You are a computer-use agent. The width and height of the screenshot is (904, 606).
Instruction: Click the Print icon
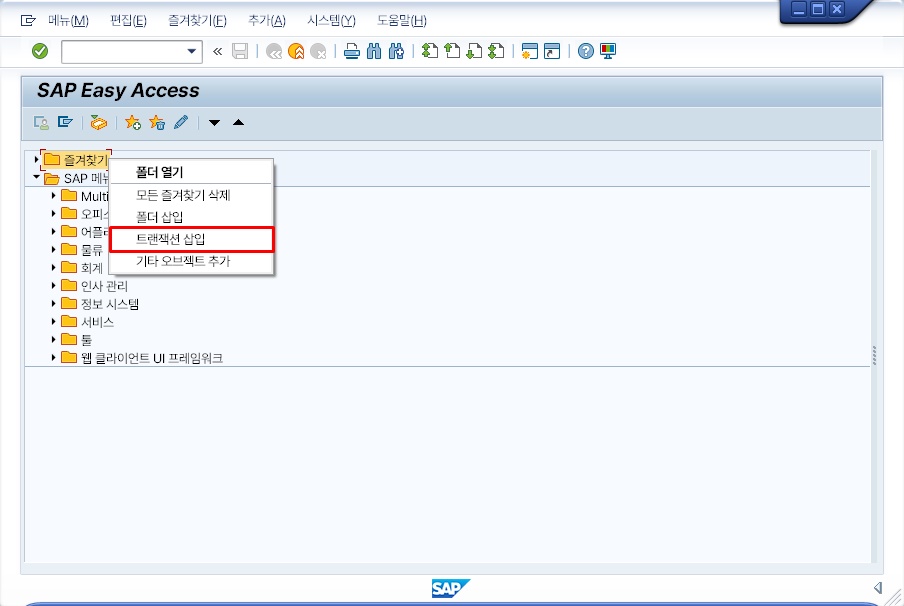[352, 51]
